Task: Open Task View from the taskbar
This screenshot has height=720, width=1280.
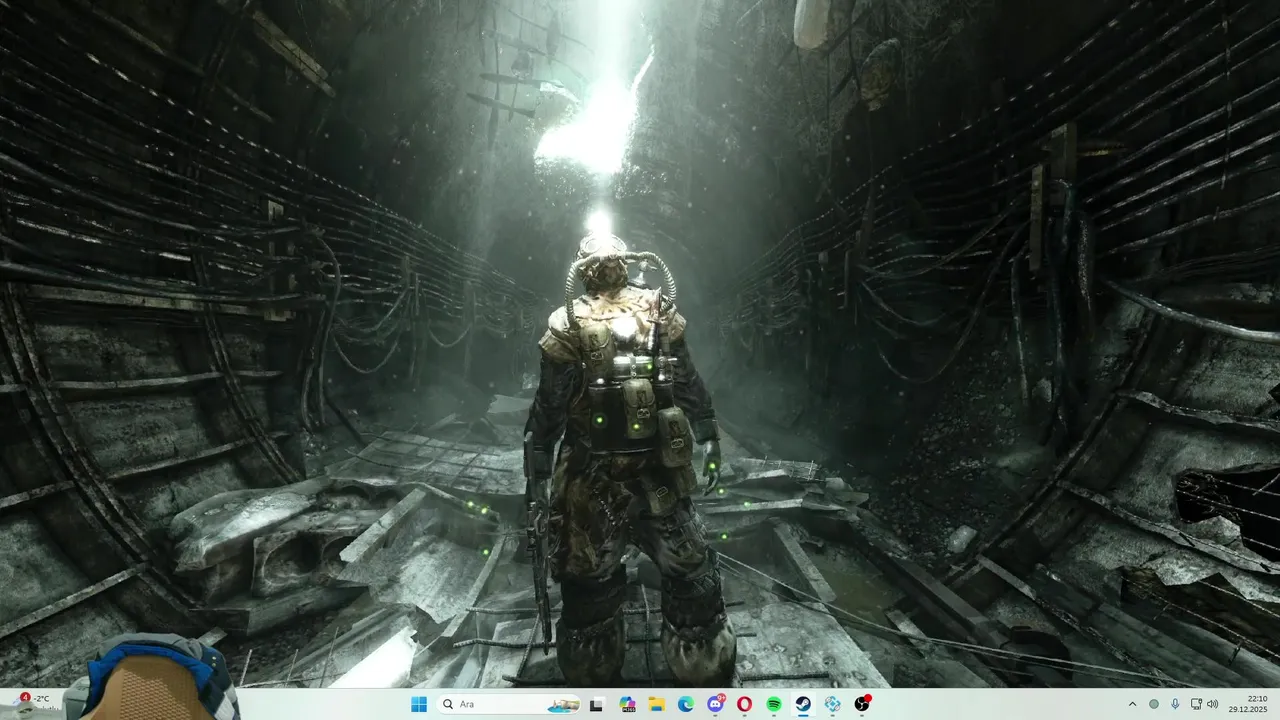Action: pos(597,704)
